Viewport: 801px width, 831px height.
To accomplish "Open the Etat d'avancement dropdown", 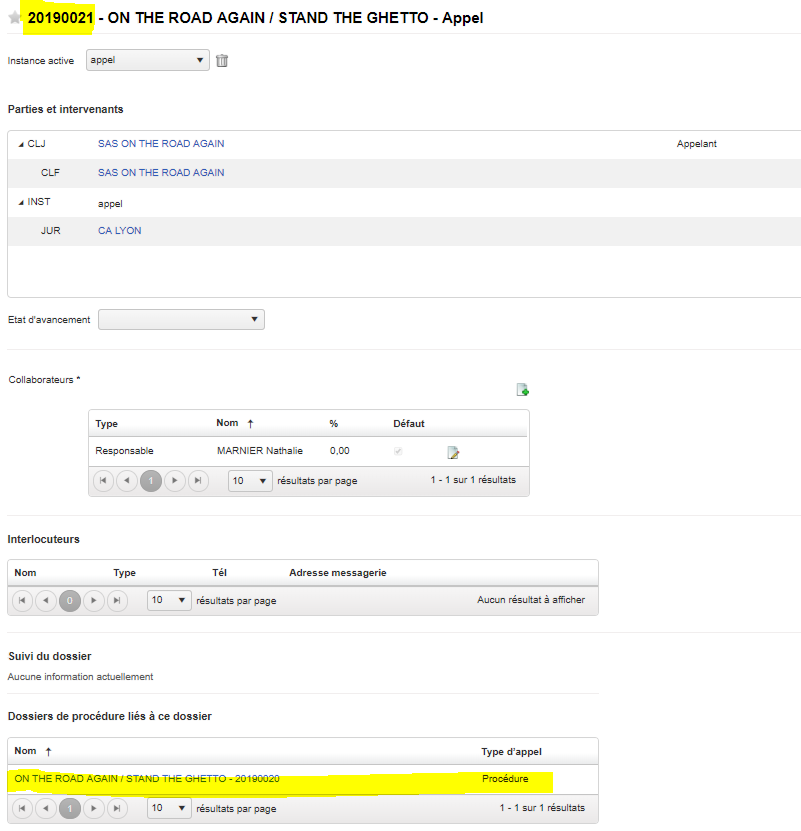I will (181, 320).
